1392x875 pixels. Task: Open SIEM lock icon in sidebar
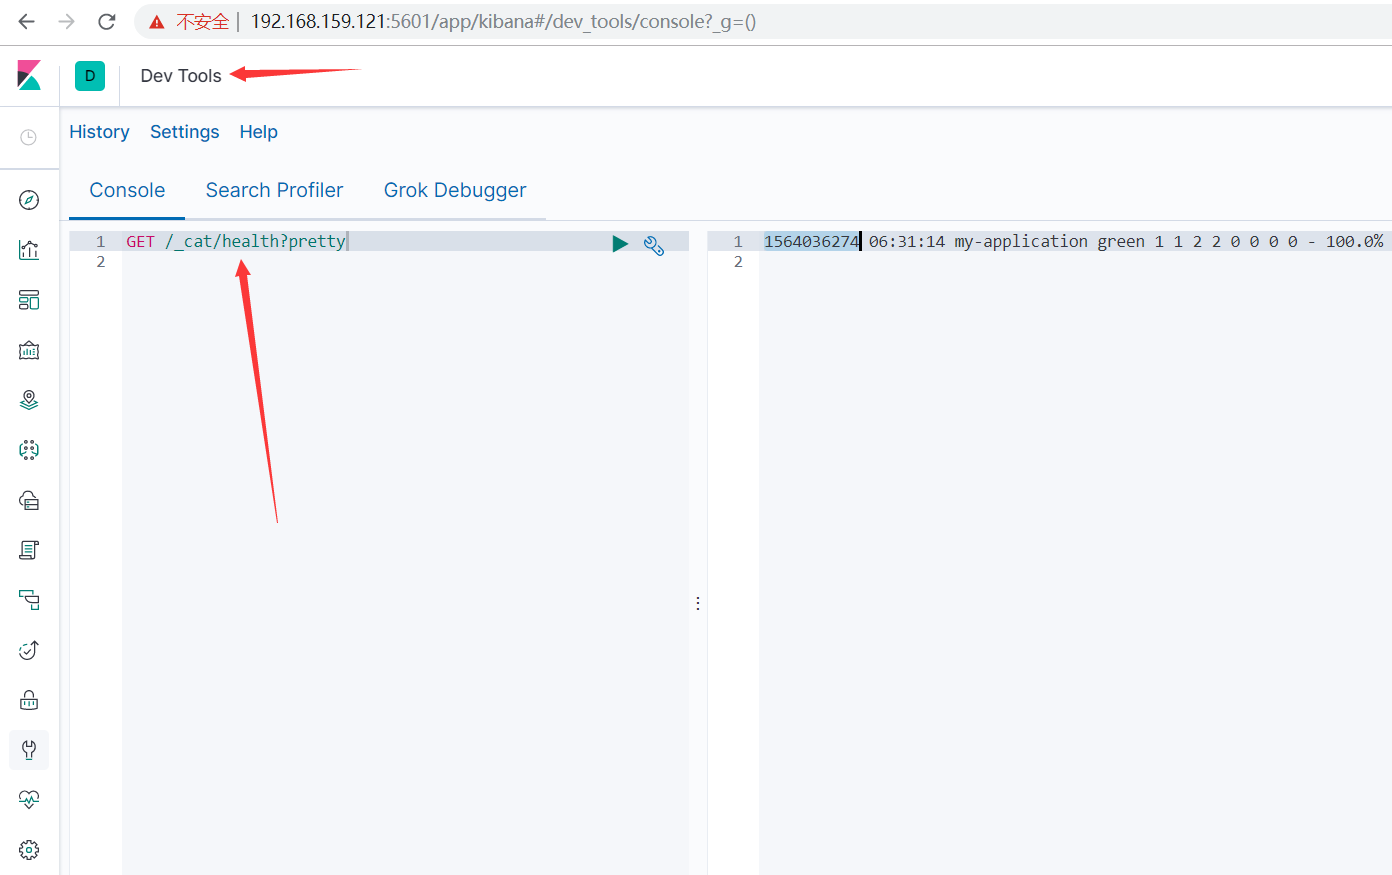[29, 700]
